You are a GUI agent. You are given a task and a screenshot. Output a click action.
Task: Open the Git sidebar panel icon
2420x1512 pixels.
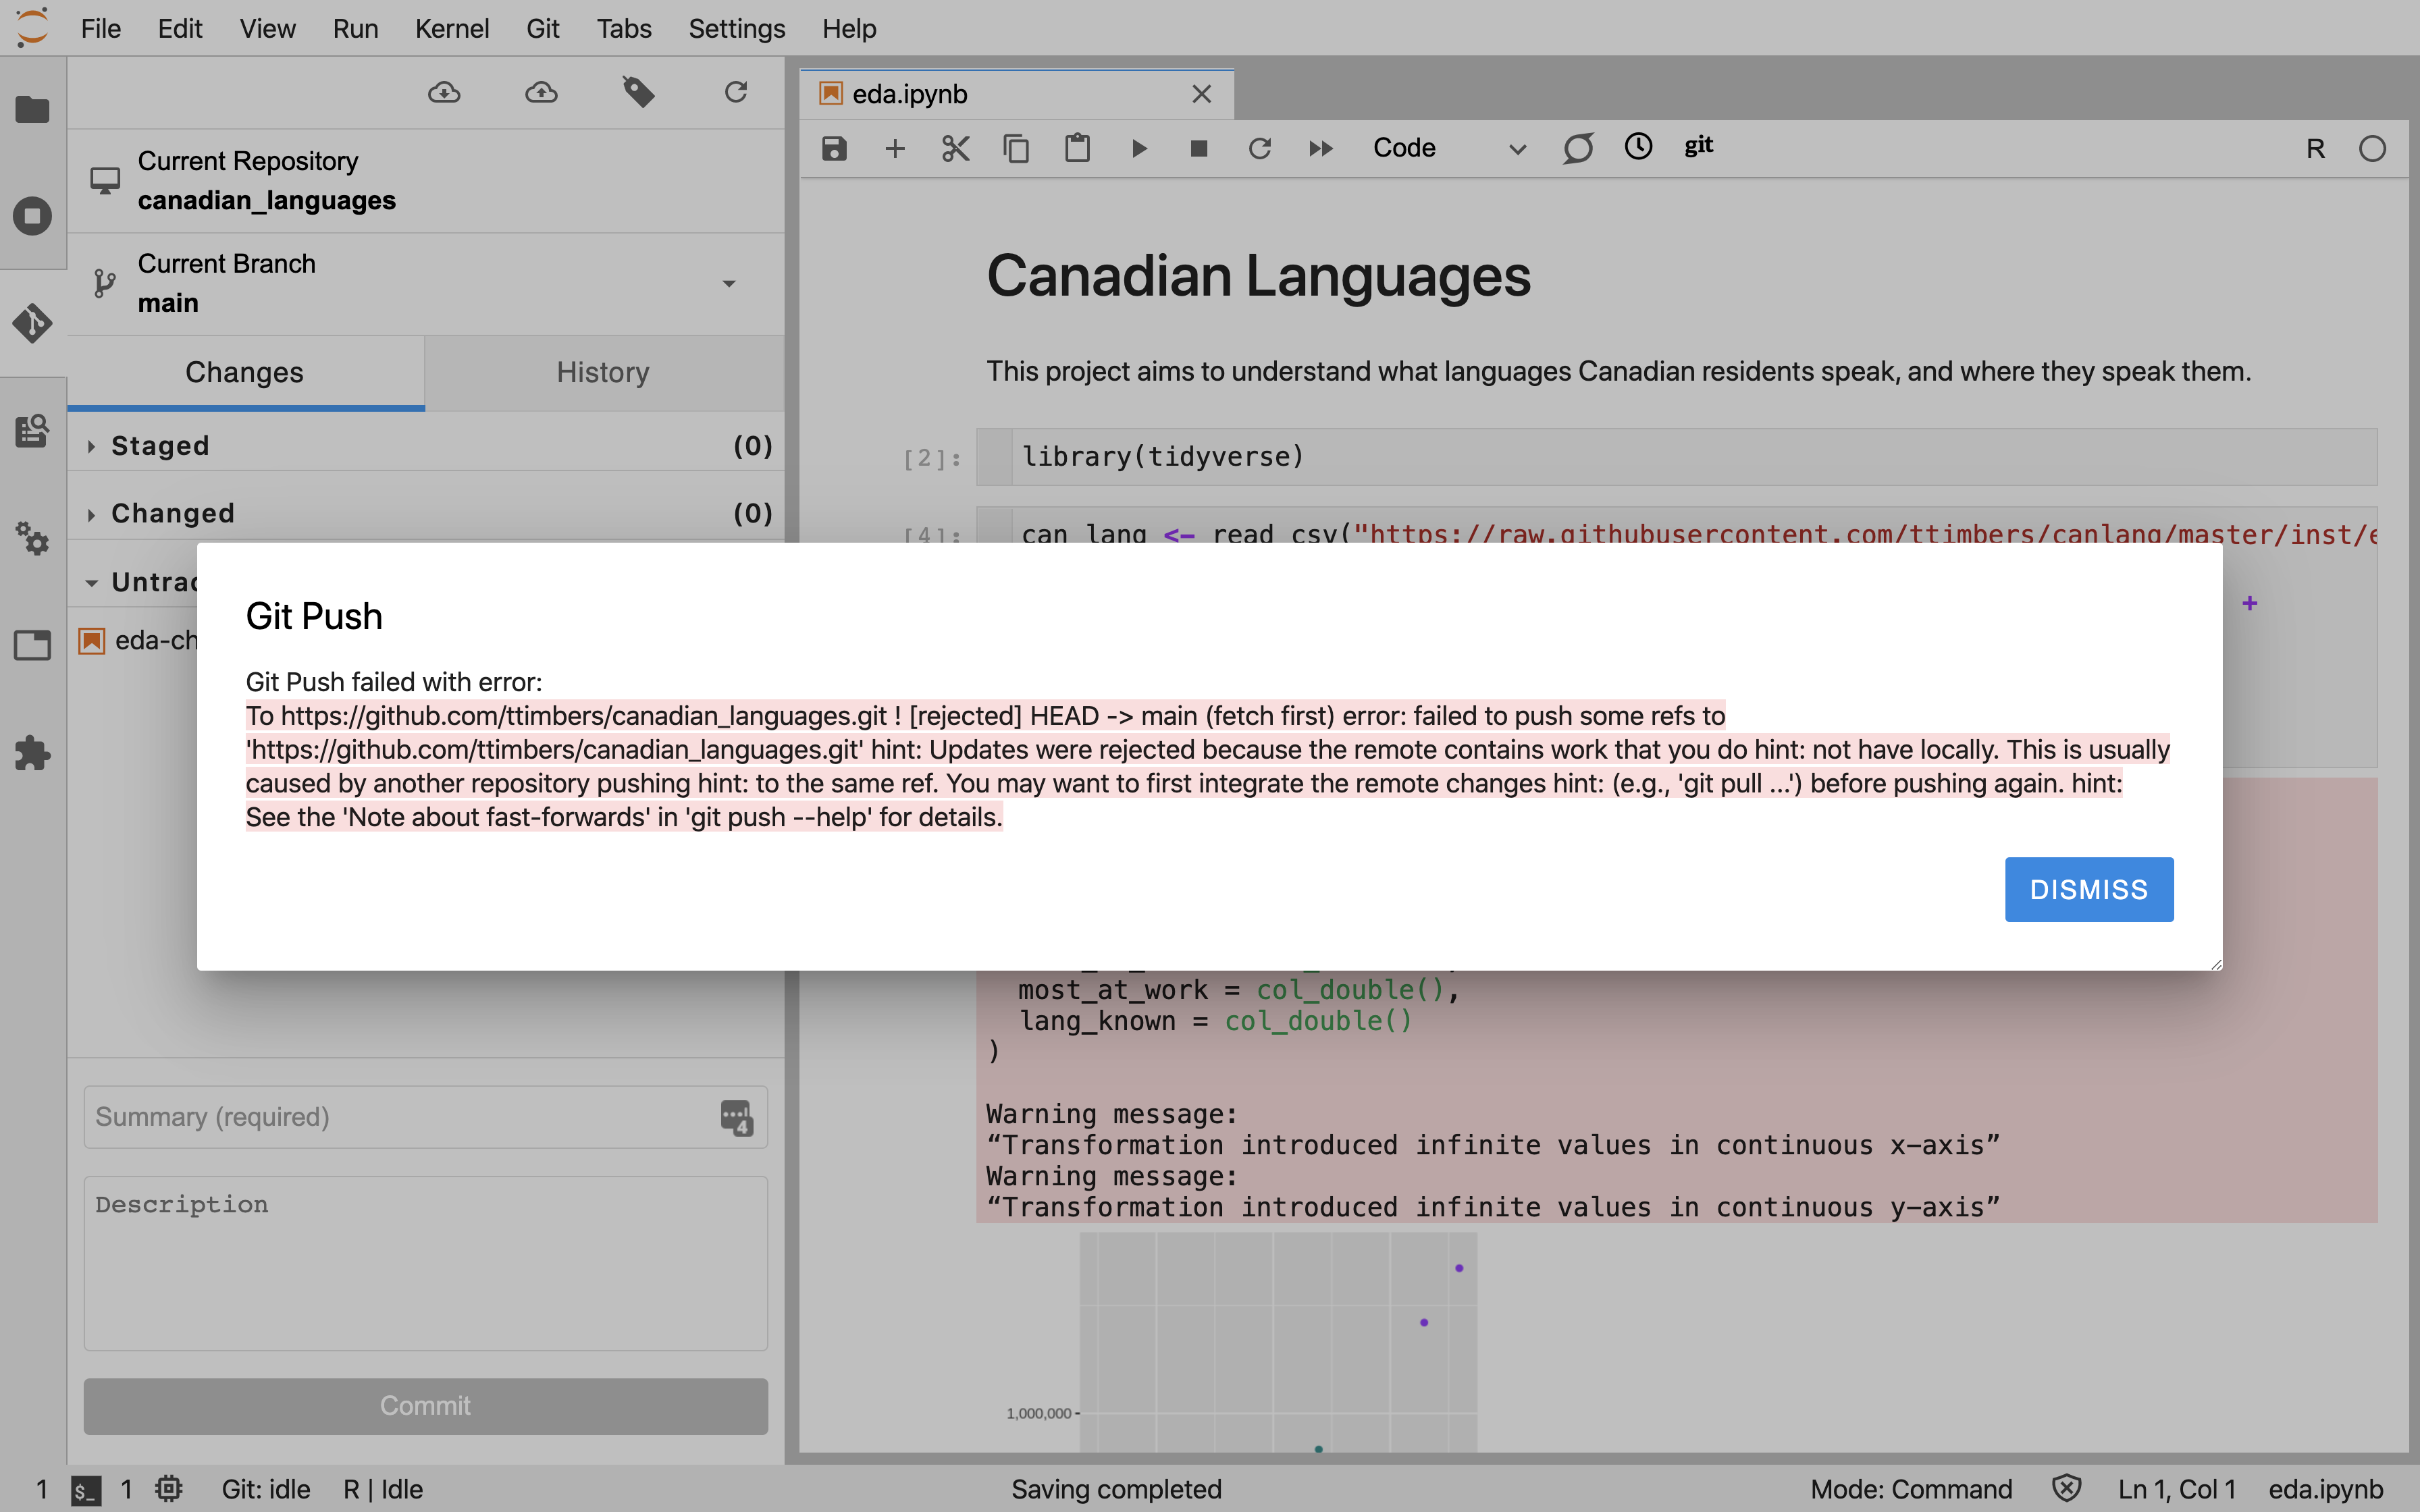pos(32,323)
